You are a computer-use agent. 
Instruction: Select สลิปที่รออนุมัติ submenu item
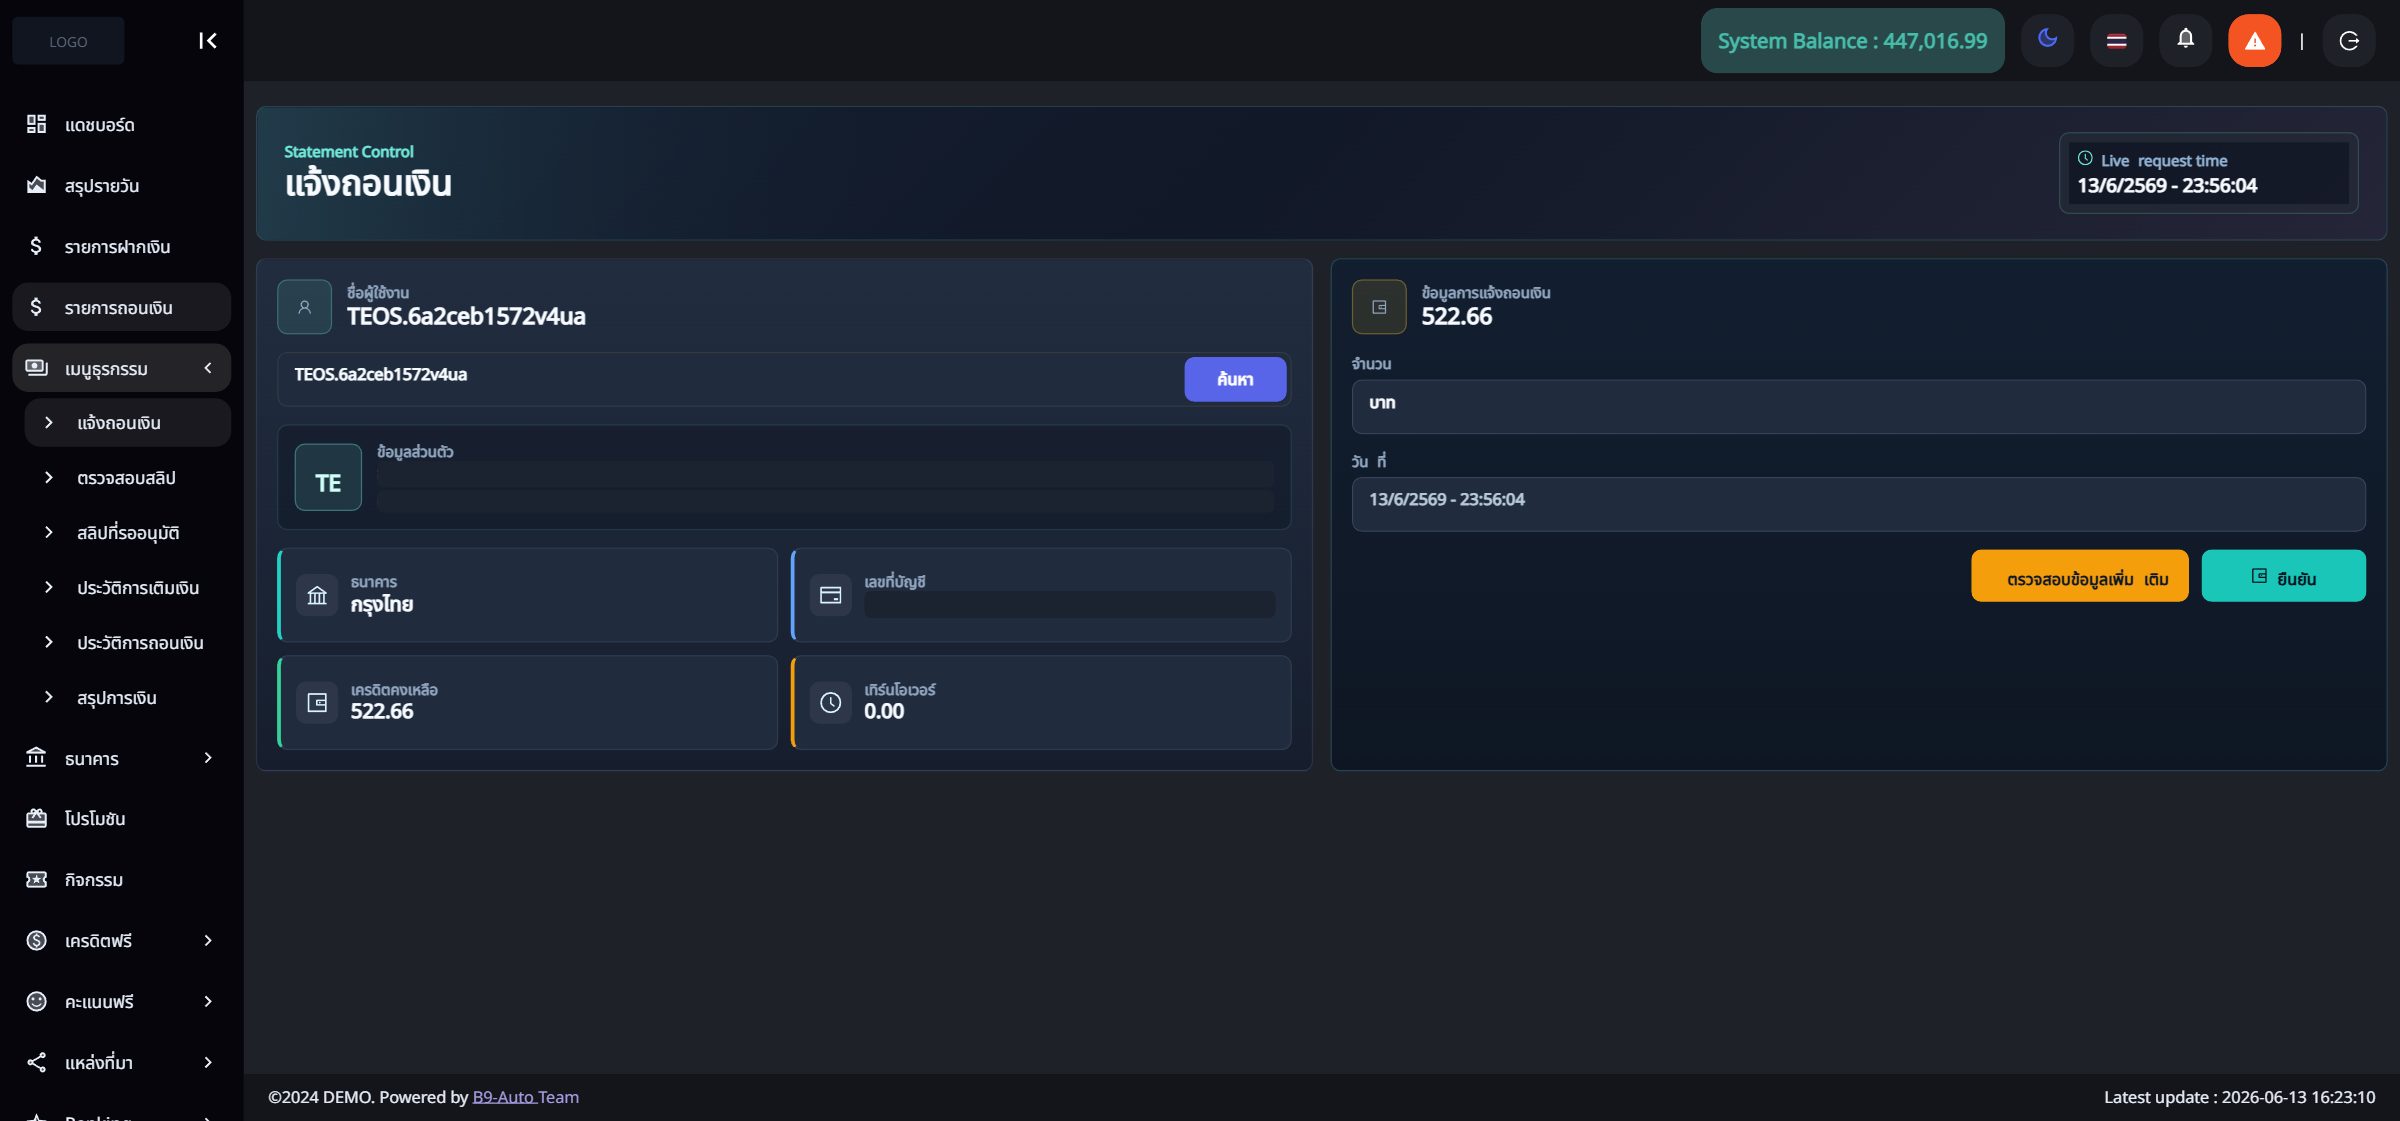pos(127,532)
